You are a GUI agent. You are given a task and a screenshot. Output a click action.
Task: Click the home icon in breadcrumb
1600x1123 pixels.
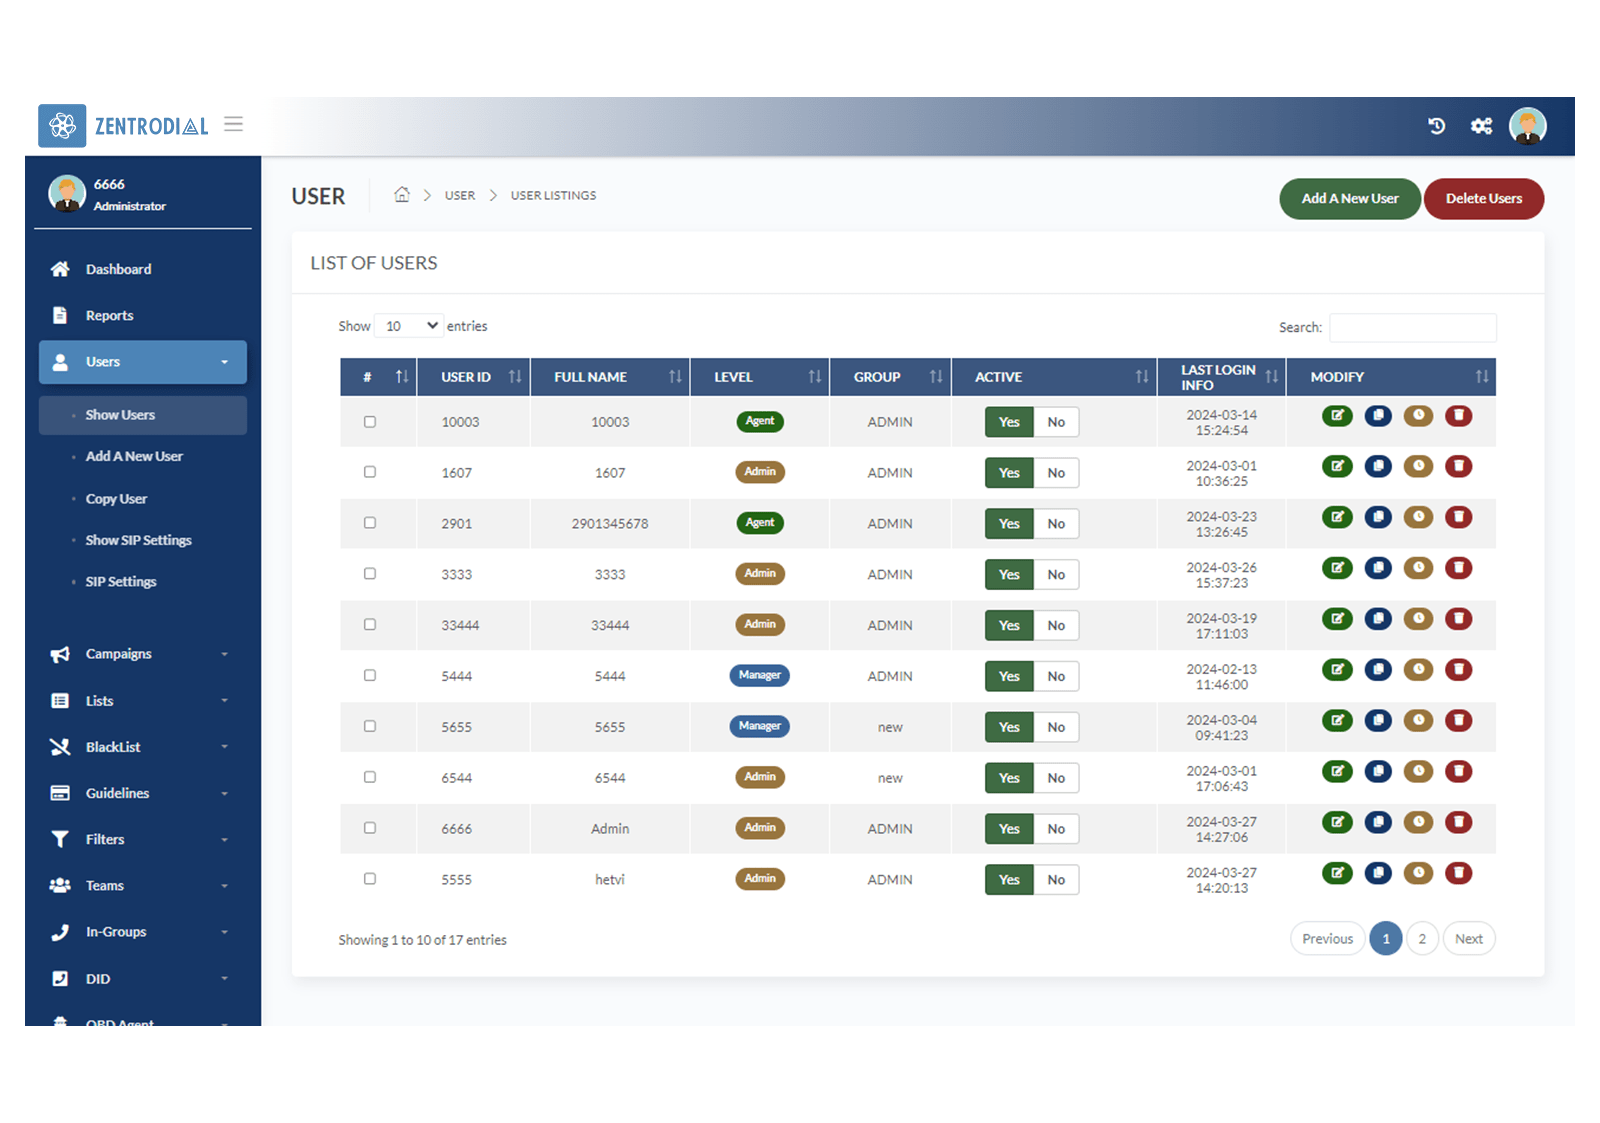402,195
